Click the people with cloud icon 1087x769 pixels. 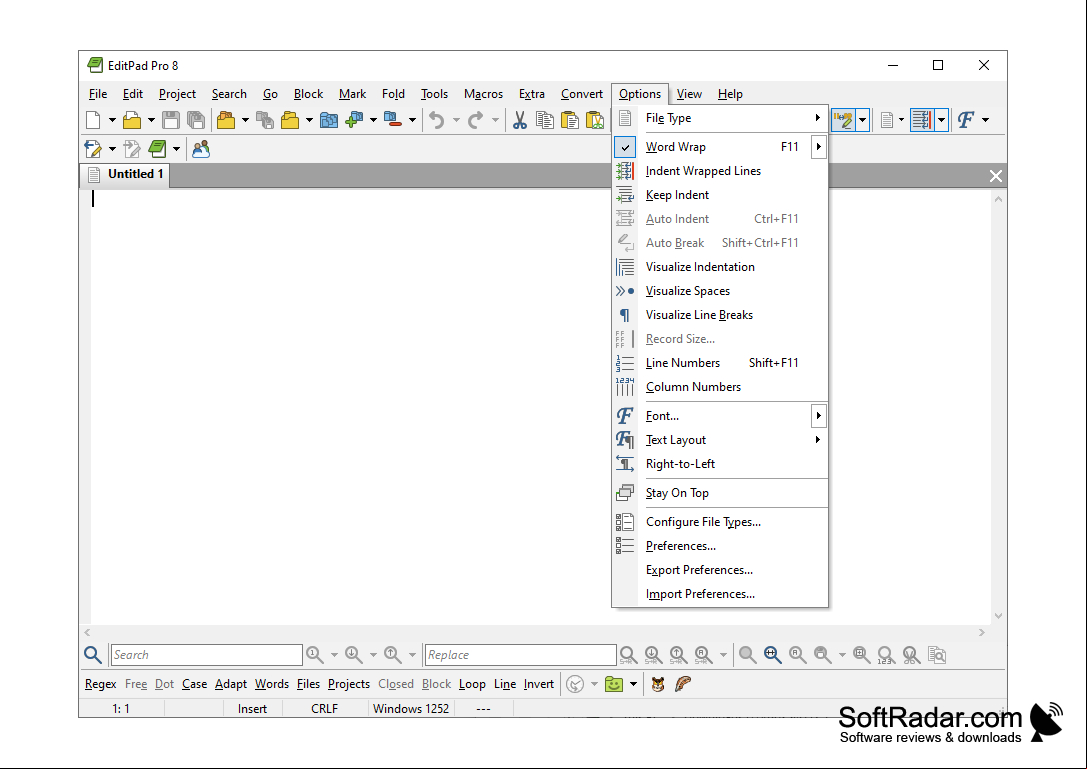pos(201,148)
